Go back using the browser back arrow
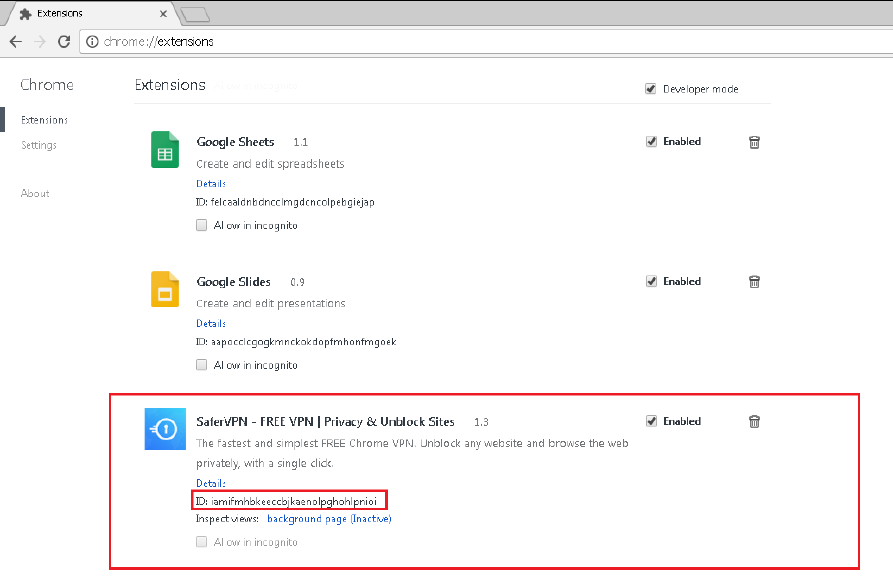This screenshot has width=893, height=576. coord(16,42)
